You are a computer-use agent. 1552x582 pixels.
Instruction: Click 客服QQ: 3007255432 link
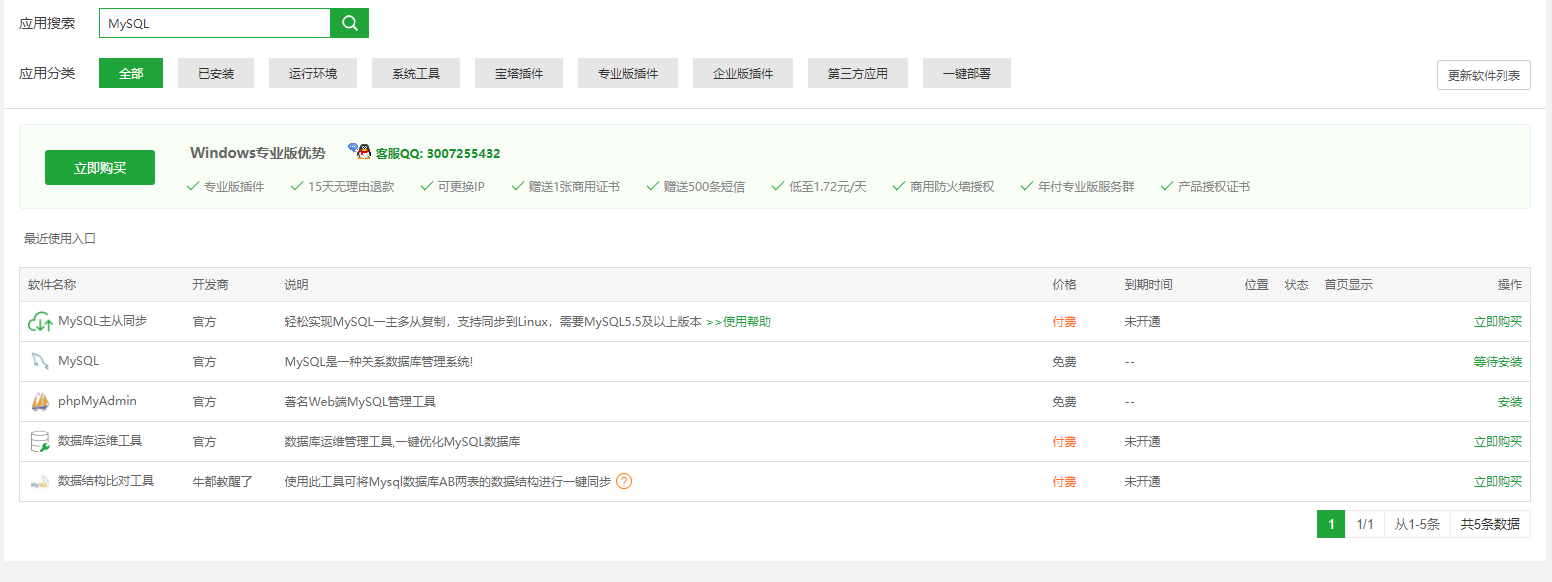437,153
